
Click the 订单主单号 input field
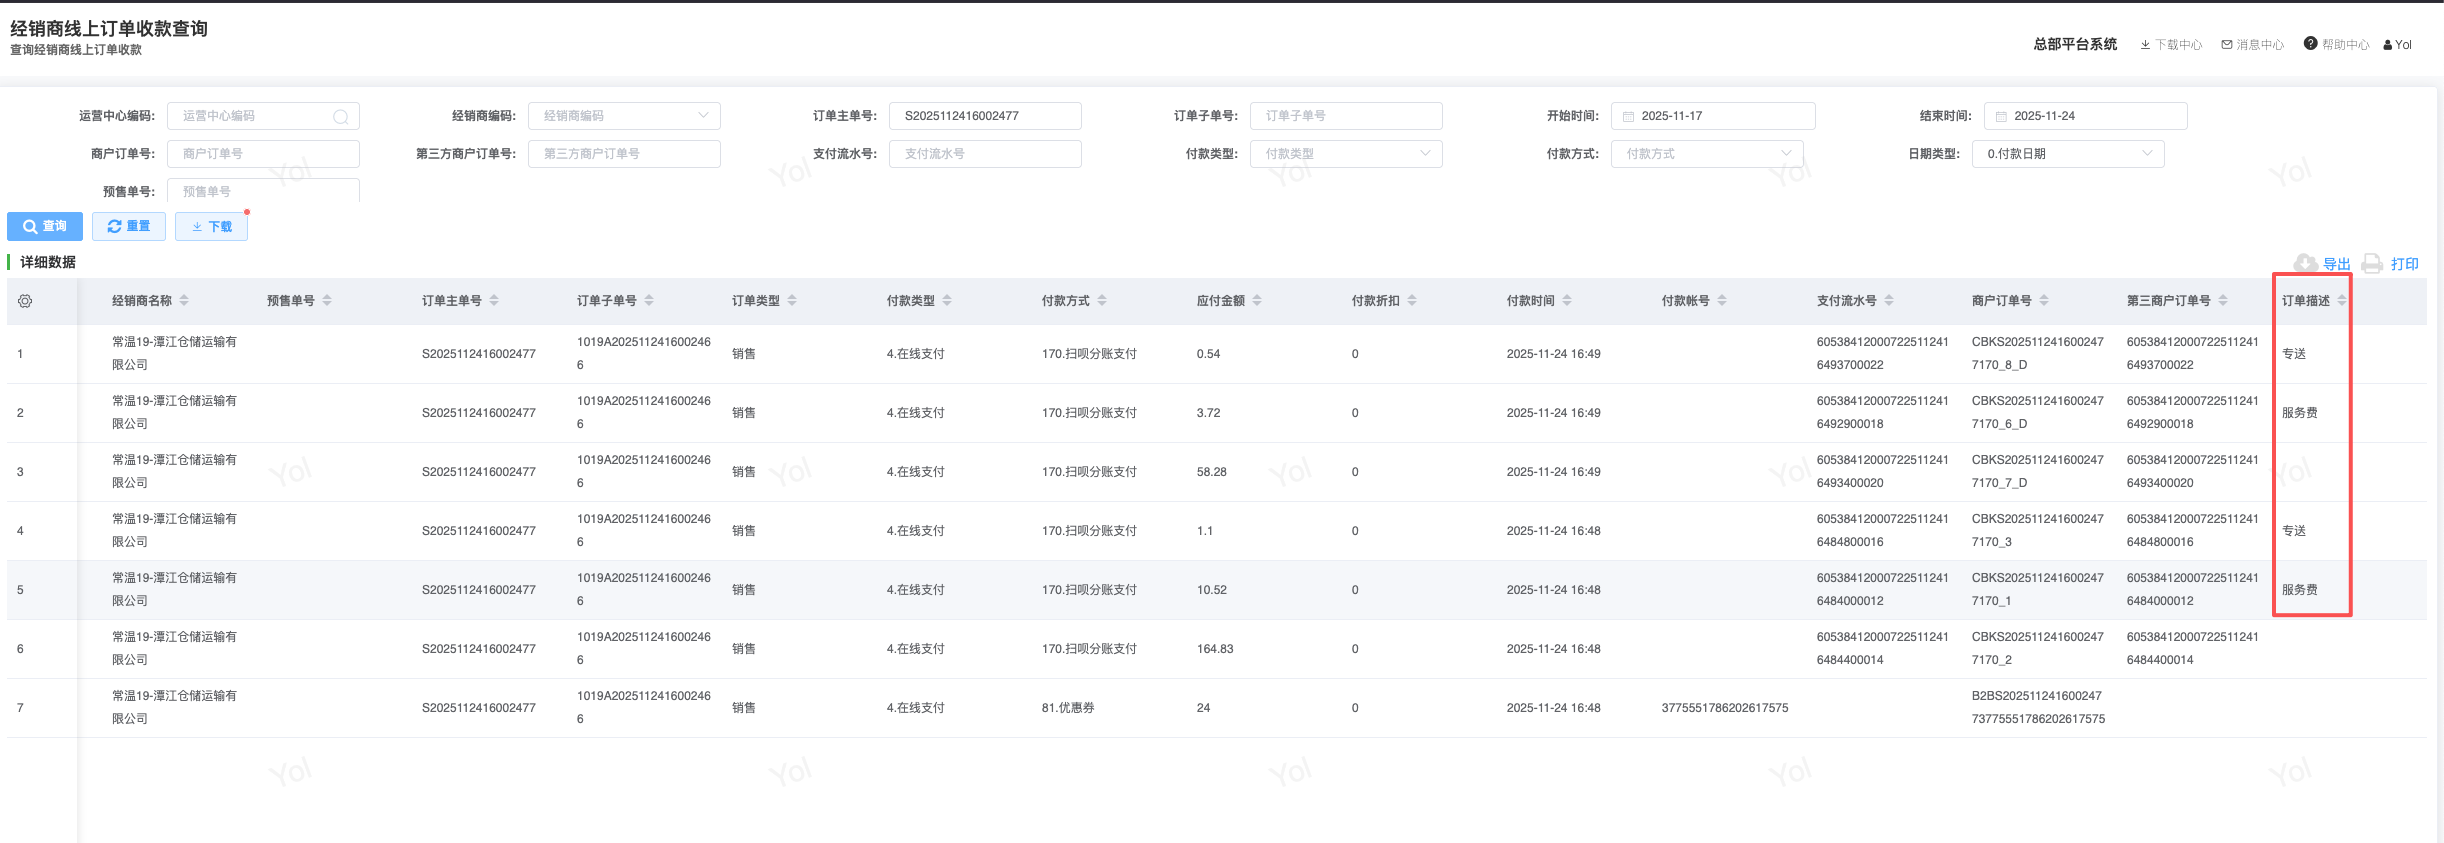point(984,116)
